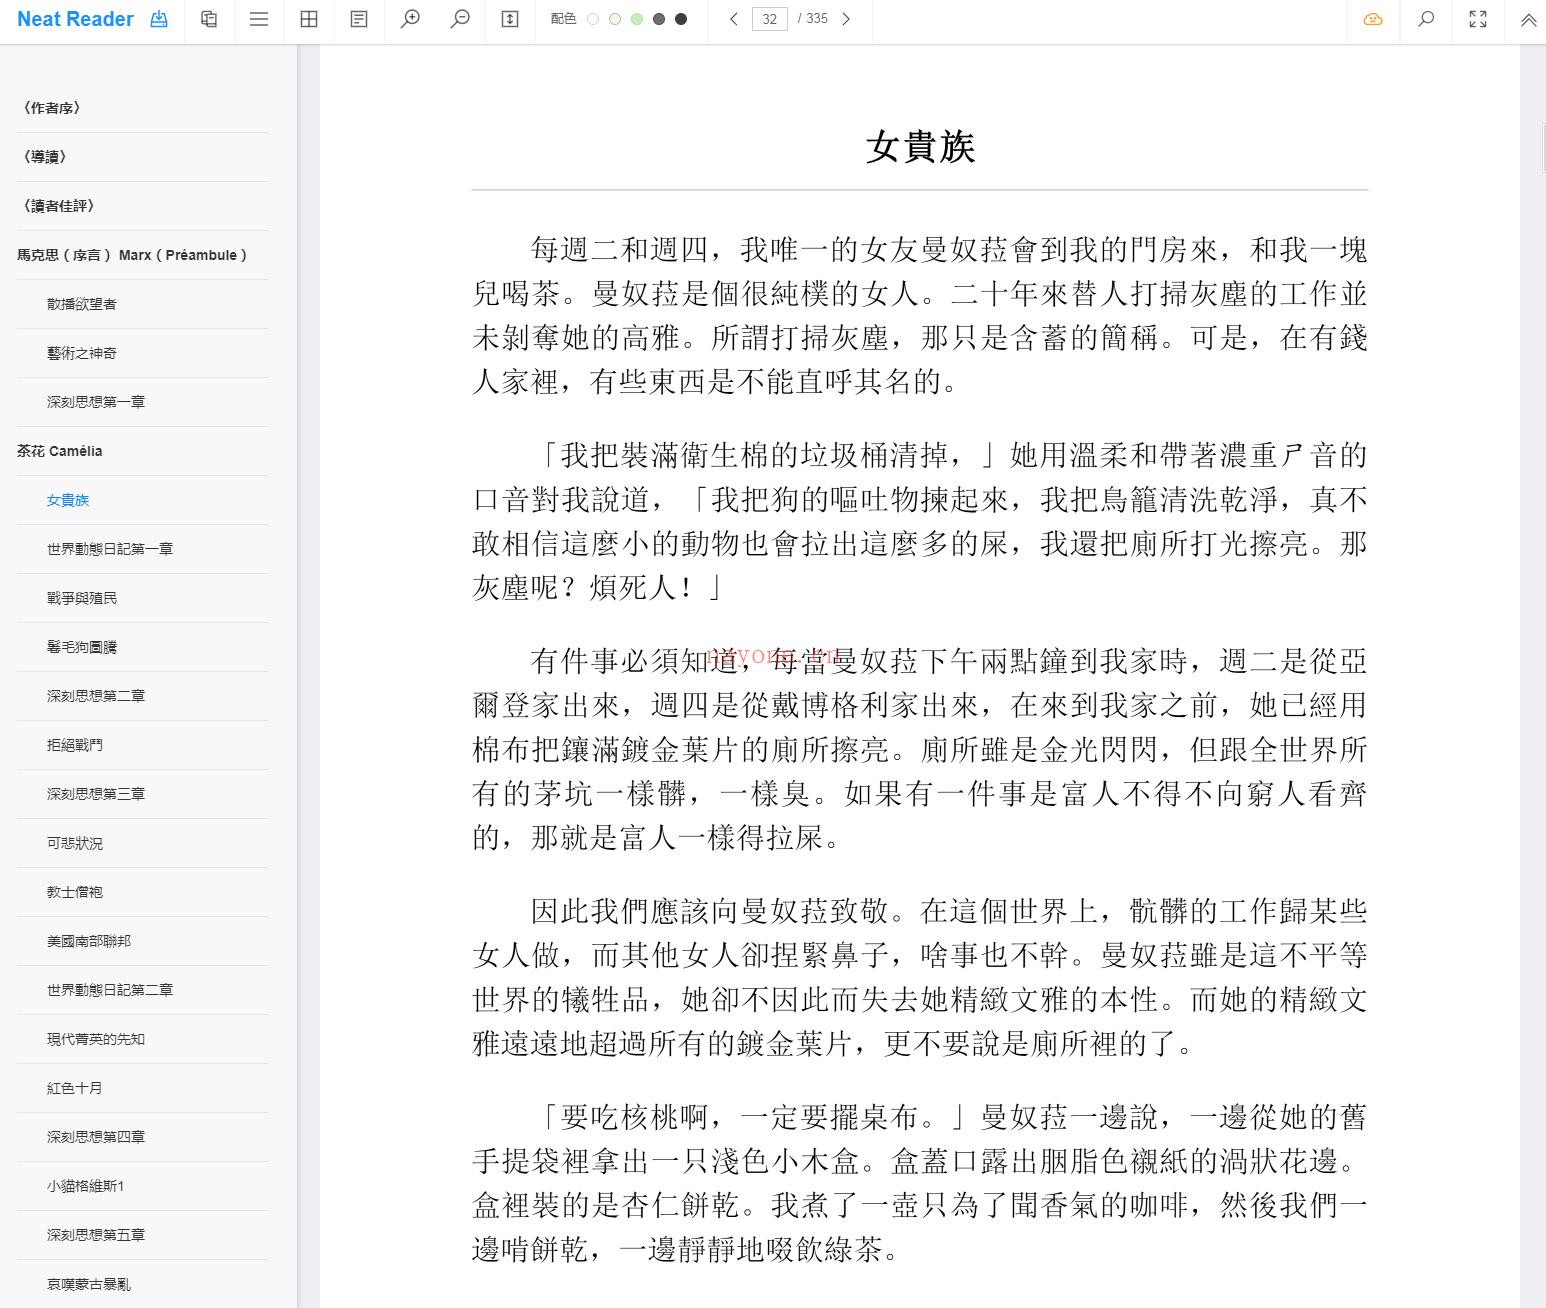Open the library/bookshelf icon in toolbar
1546x1308 pixels.
tap(209, 19)
